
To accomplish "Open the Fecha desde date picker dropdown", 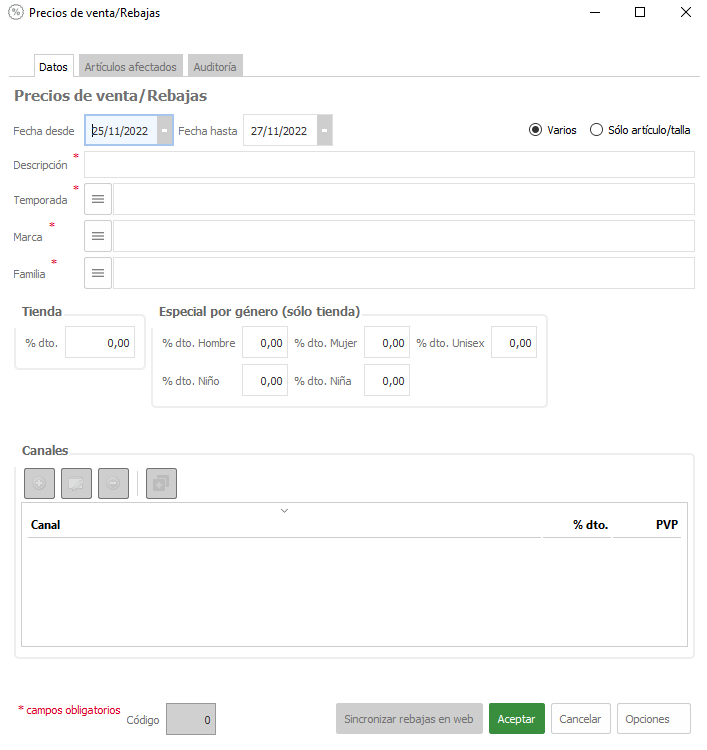I will [164, 130].
